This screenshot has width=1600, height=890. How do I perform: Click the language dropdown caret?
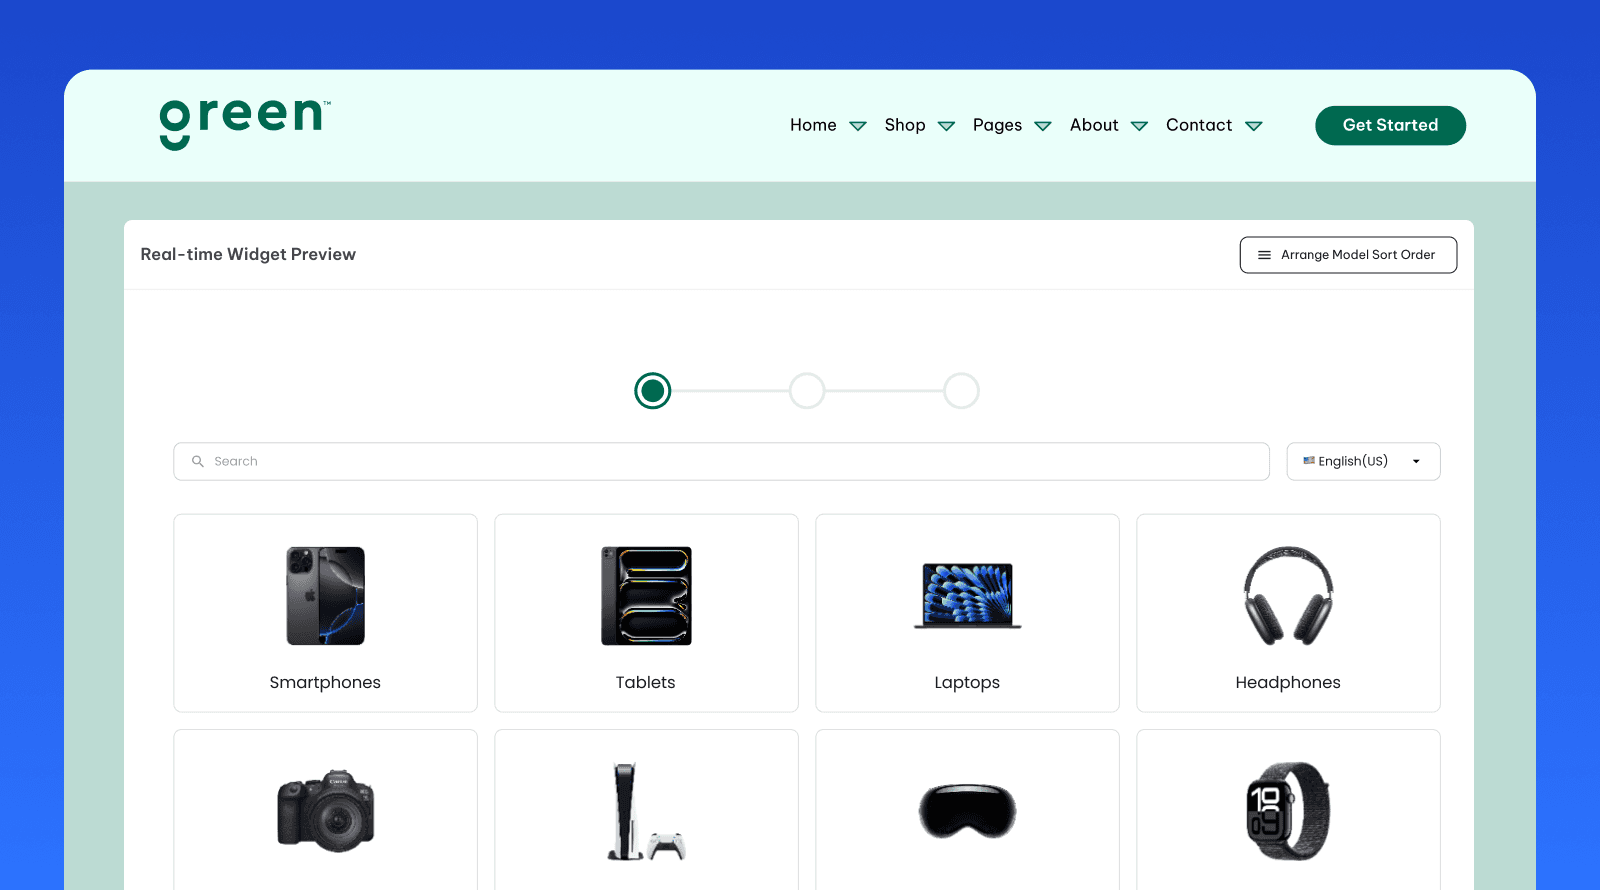[x=1416, y=462]
